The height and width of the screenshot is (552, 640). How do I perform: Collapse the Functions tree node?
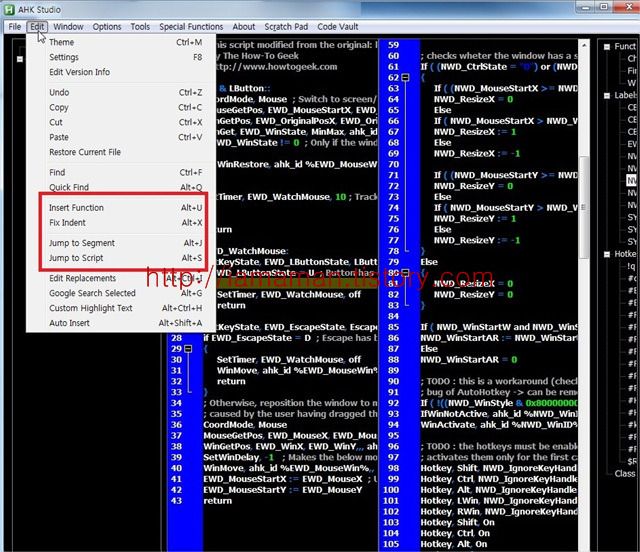(607, 47)
